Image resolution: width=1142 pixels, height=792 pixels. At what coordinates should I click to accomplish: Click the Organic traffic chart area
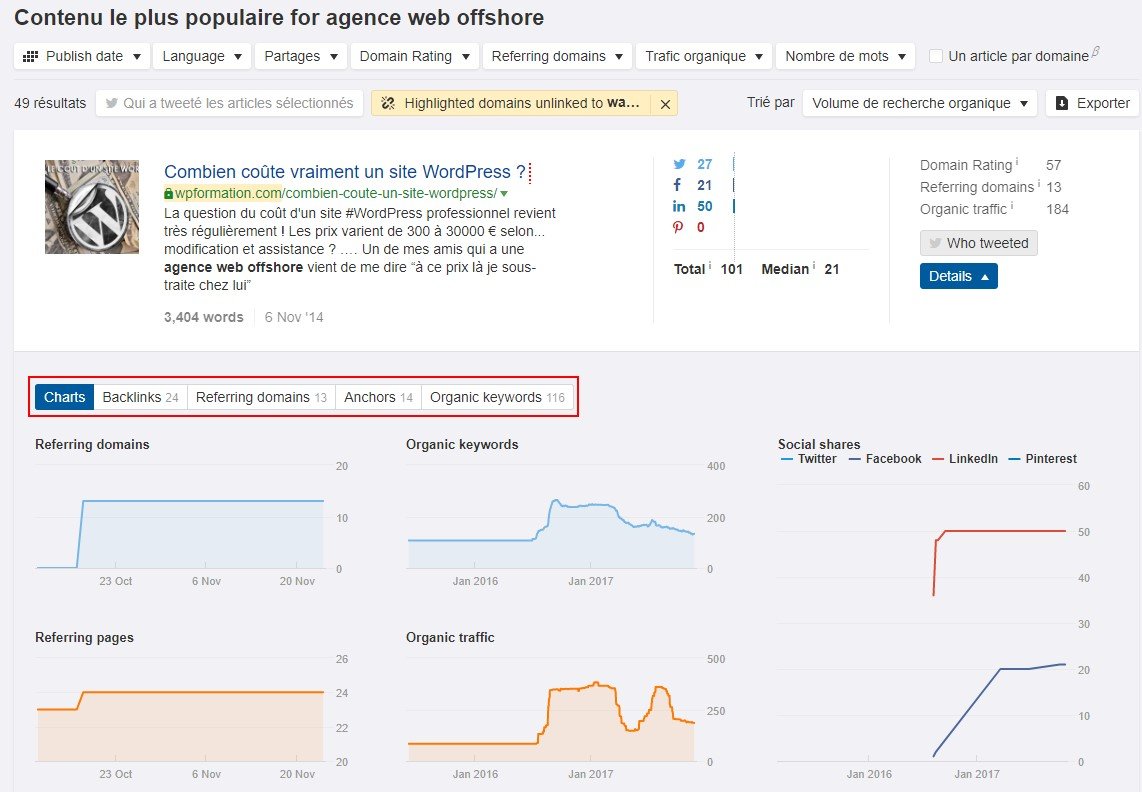click(x=551, y=710)
